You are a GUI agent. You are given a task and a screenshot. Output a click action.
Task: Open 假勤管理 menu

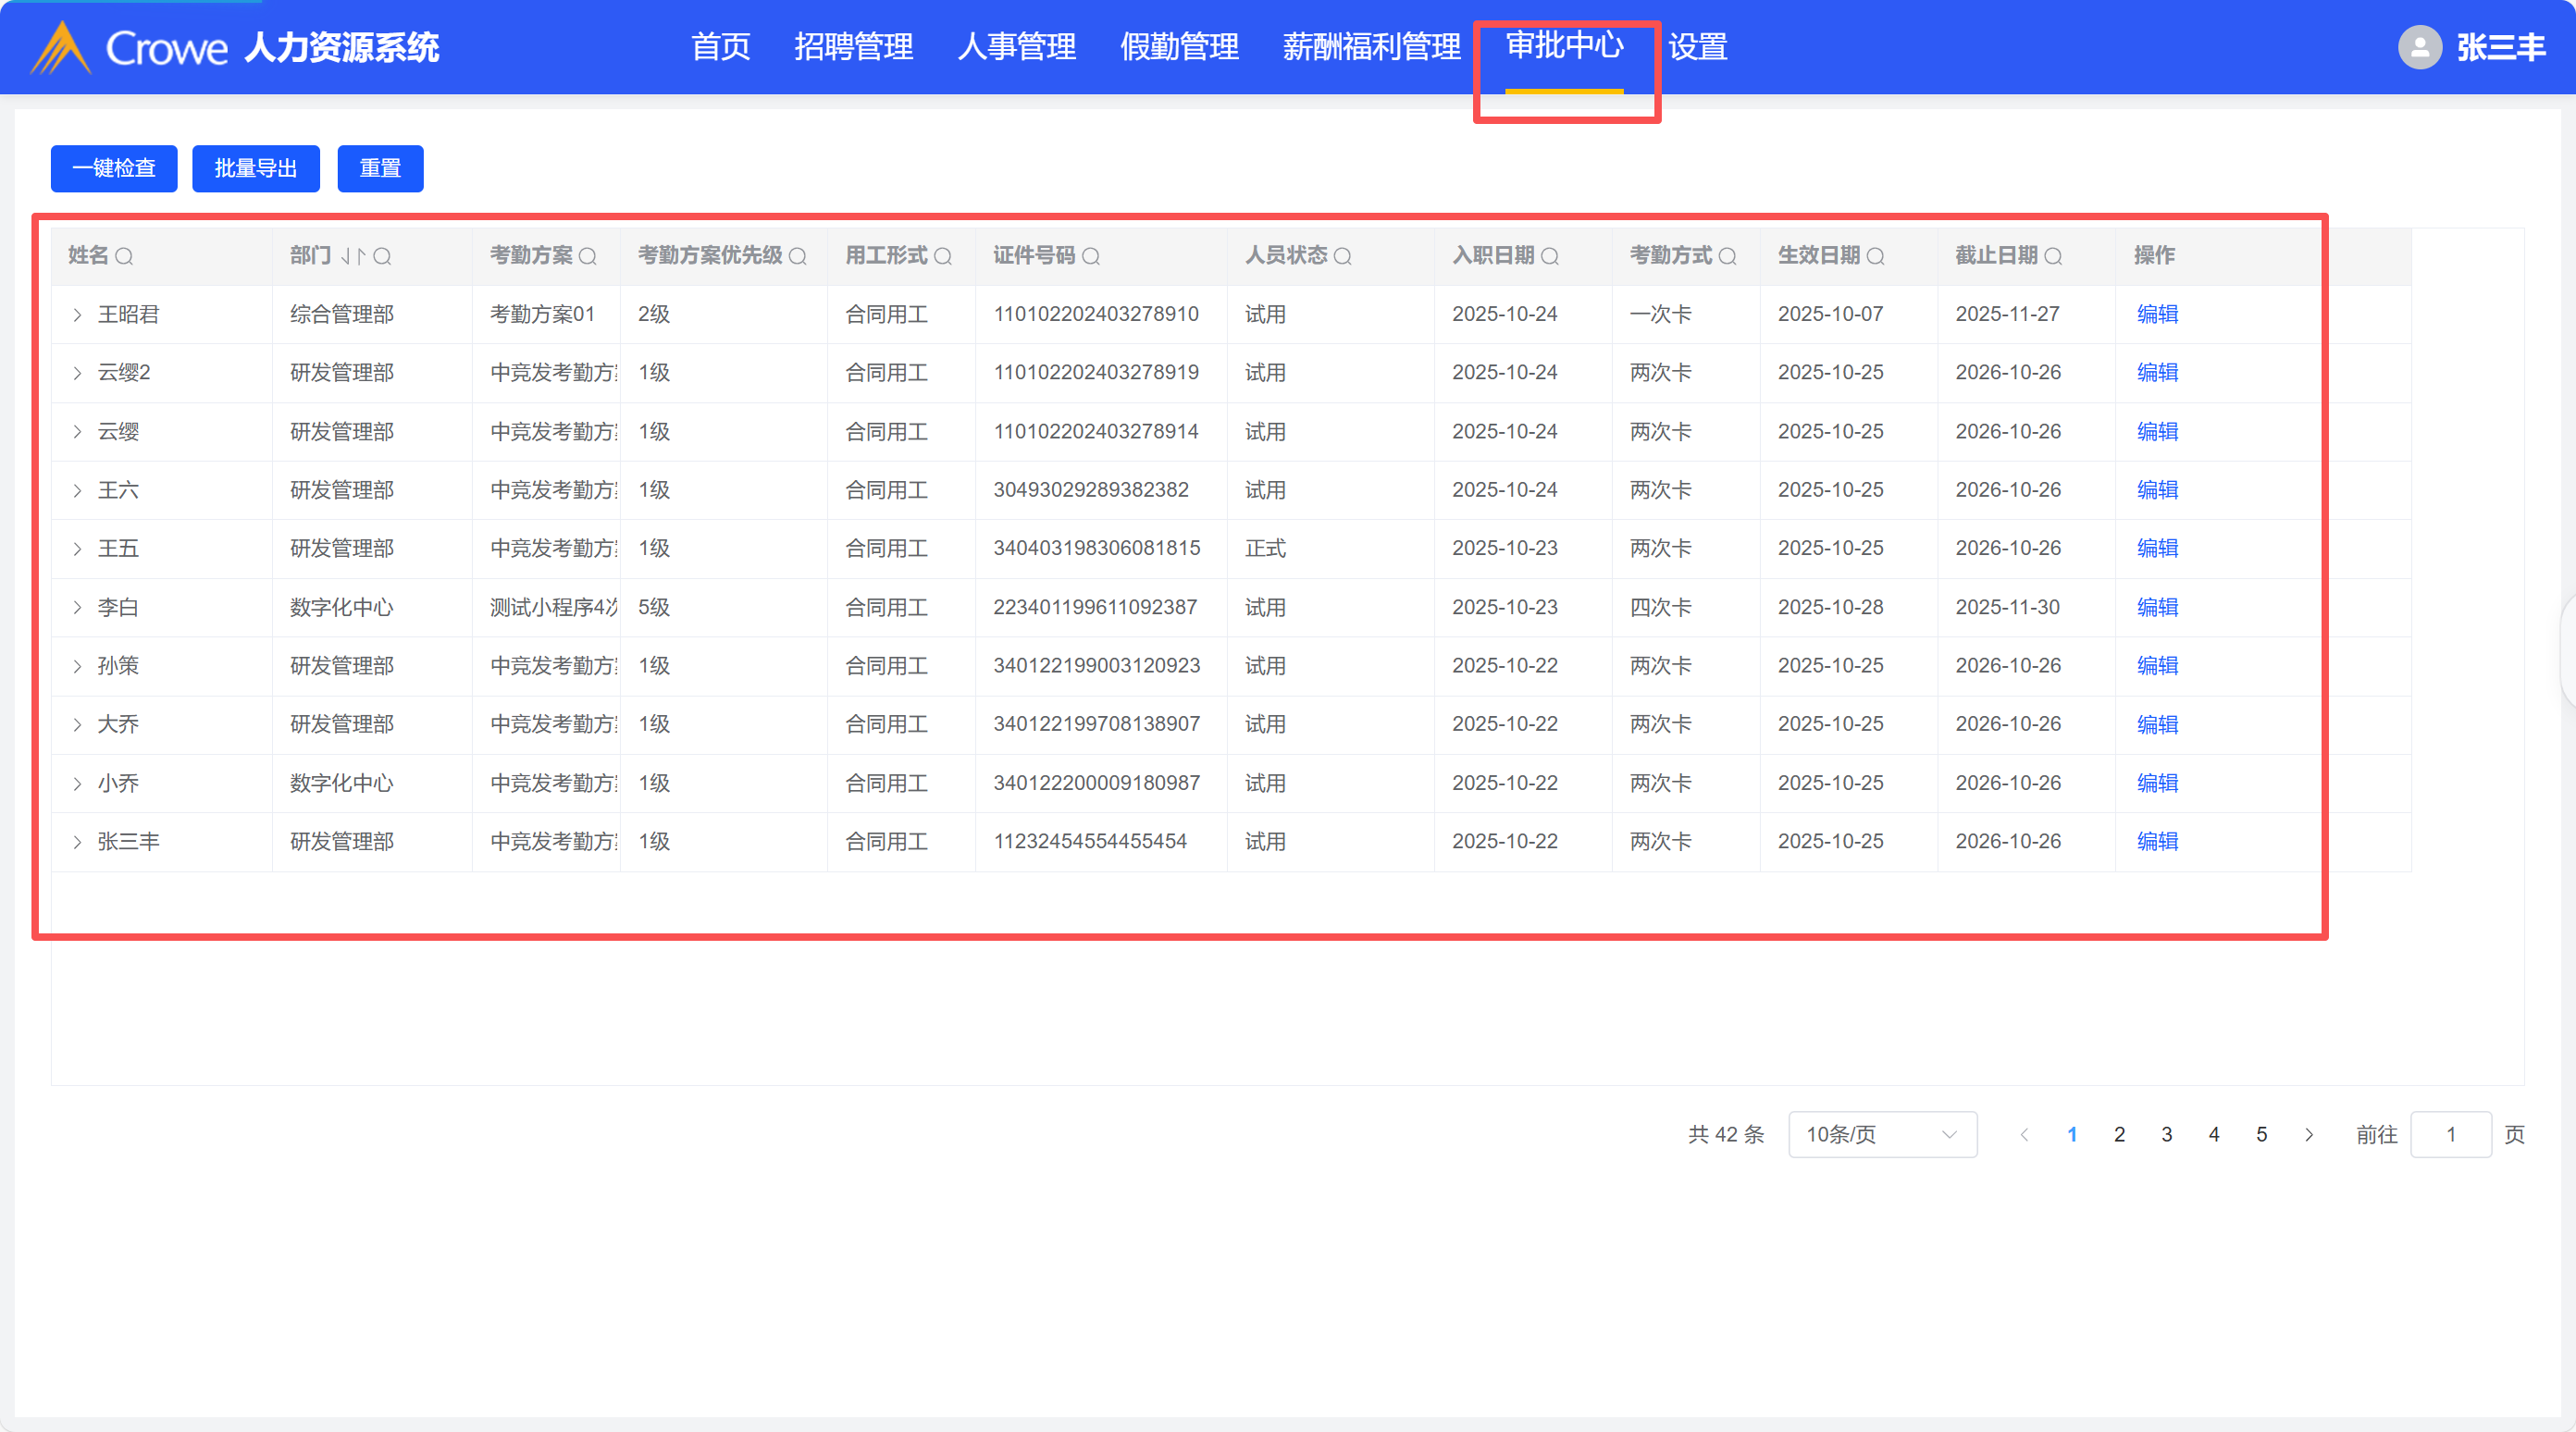[x=1179, y=47]
